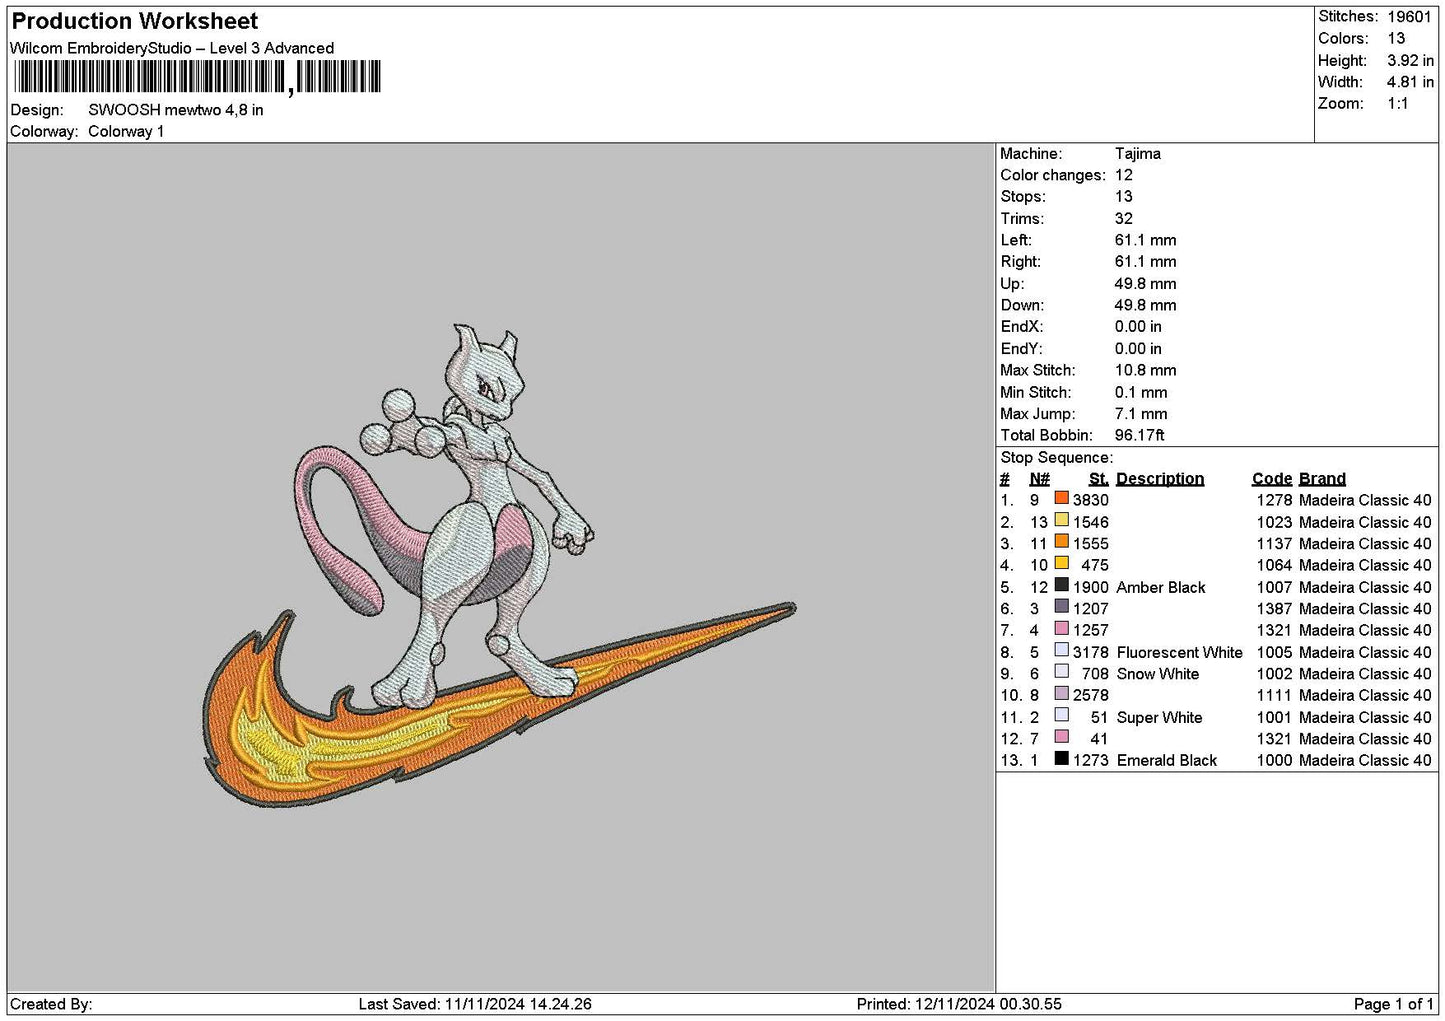Click the 'Emerald Black' description

pos(1167,761)
